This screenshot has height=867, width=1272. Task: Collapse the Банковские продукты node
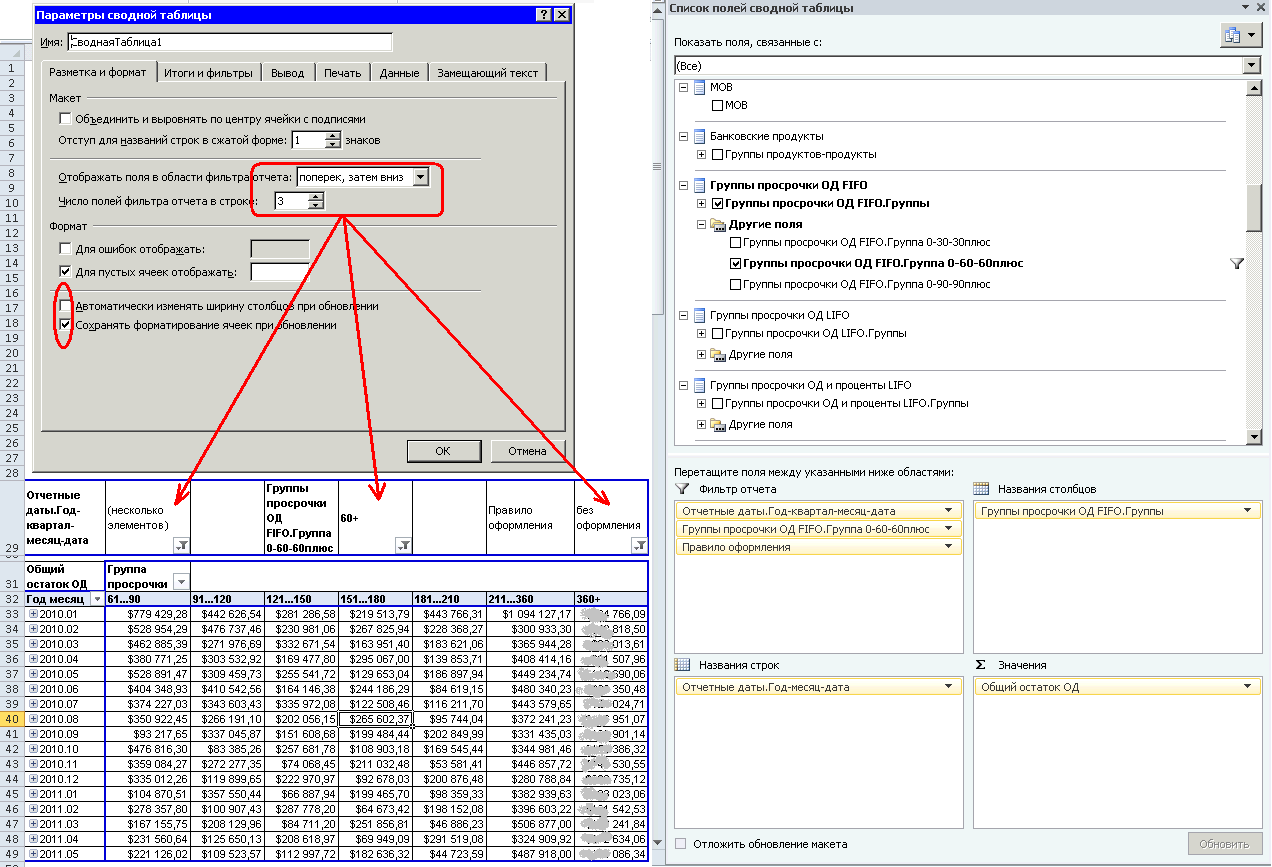684,136
